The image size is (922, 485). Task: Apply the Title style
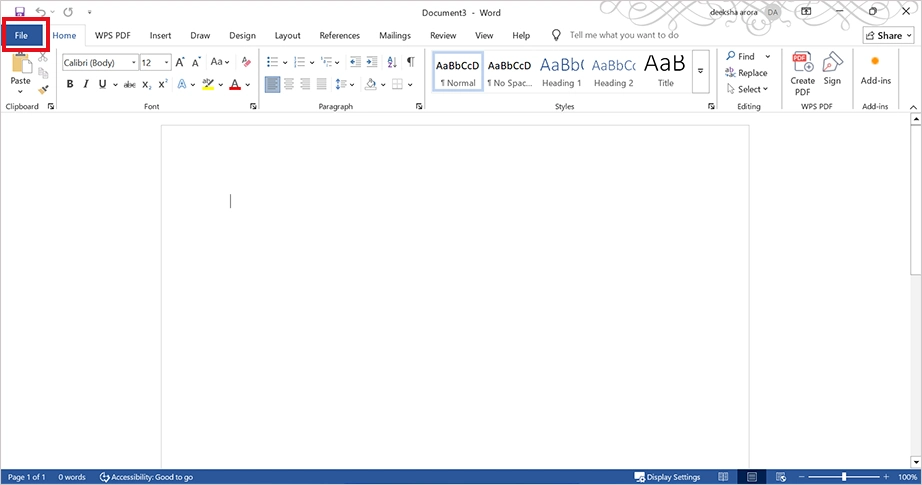pos(665,71)
